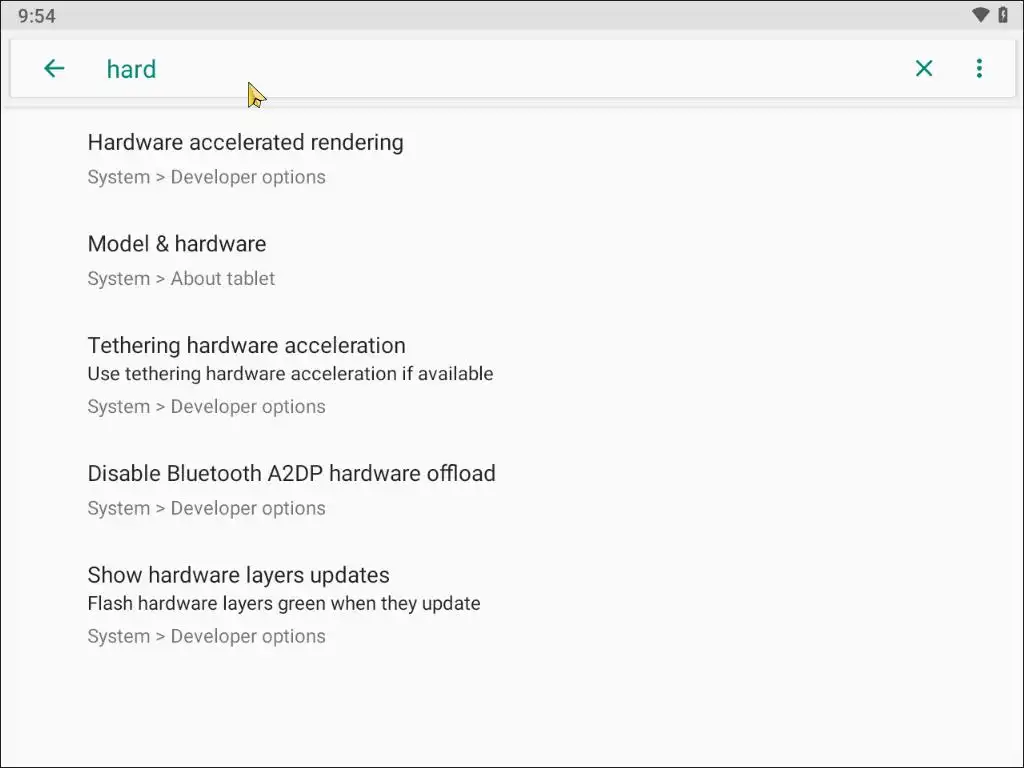Focus the search field containing 'hard'
Viewport: 1024px width, 768px height.
pos(131,69)
